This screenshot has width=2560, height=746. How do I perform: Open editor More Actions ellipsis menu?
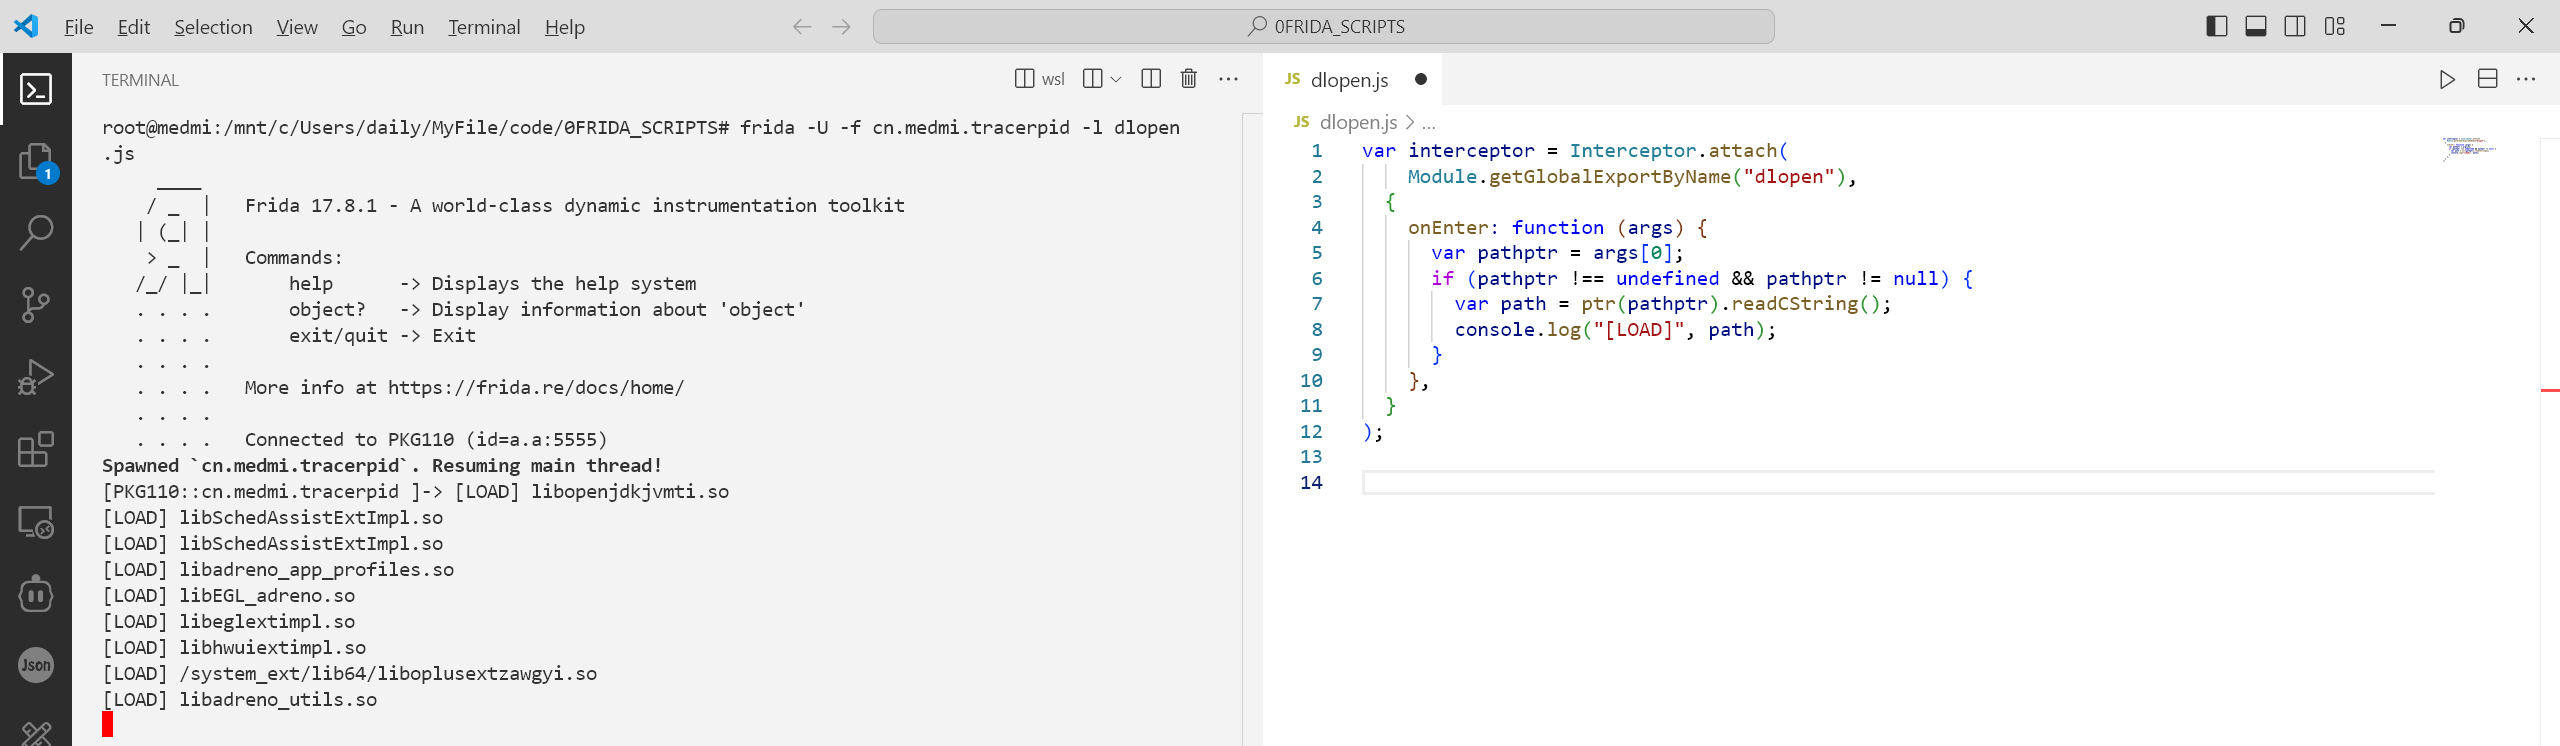coord(2526,80)
